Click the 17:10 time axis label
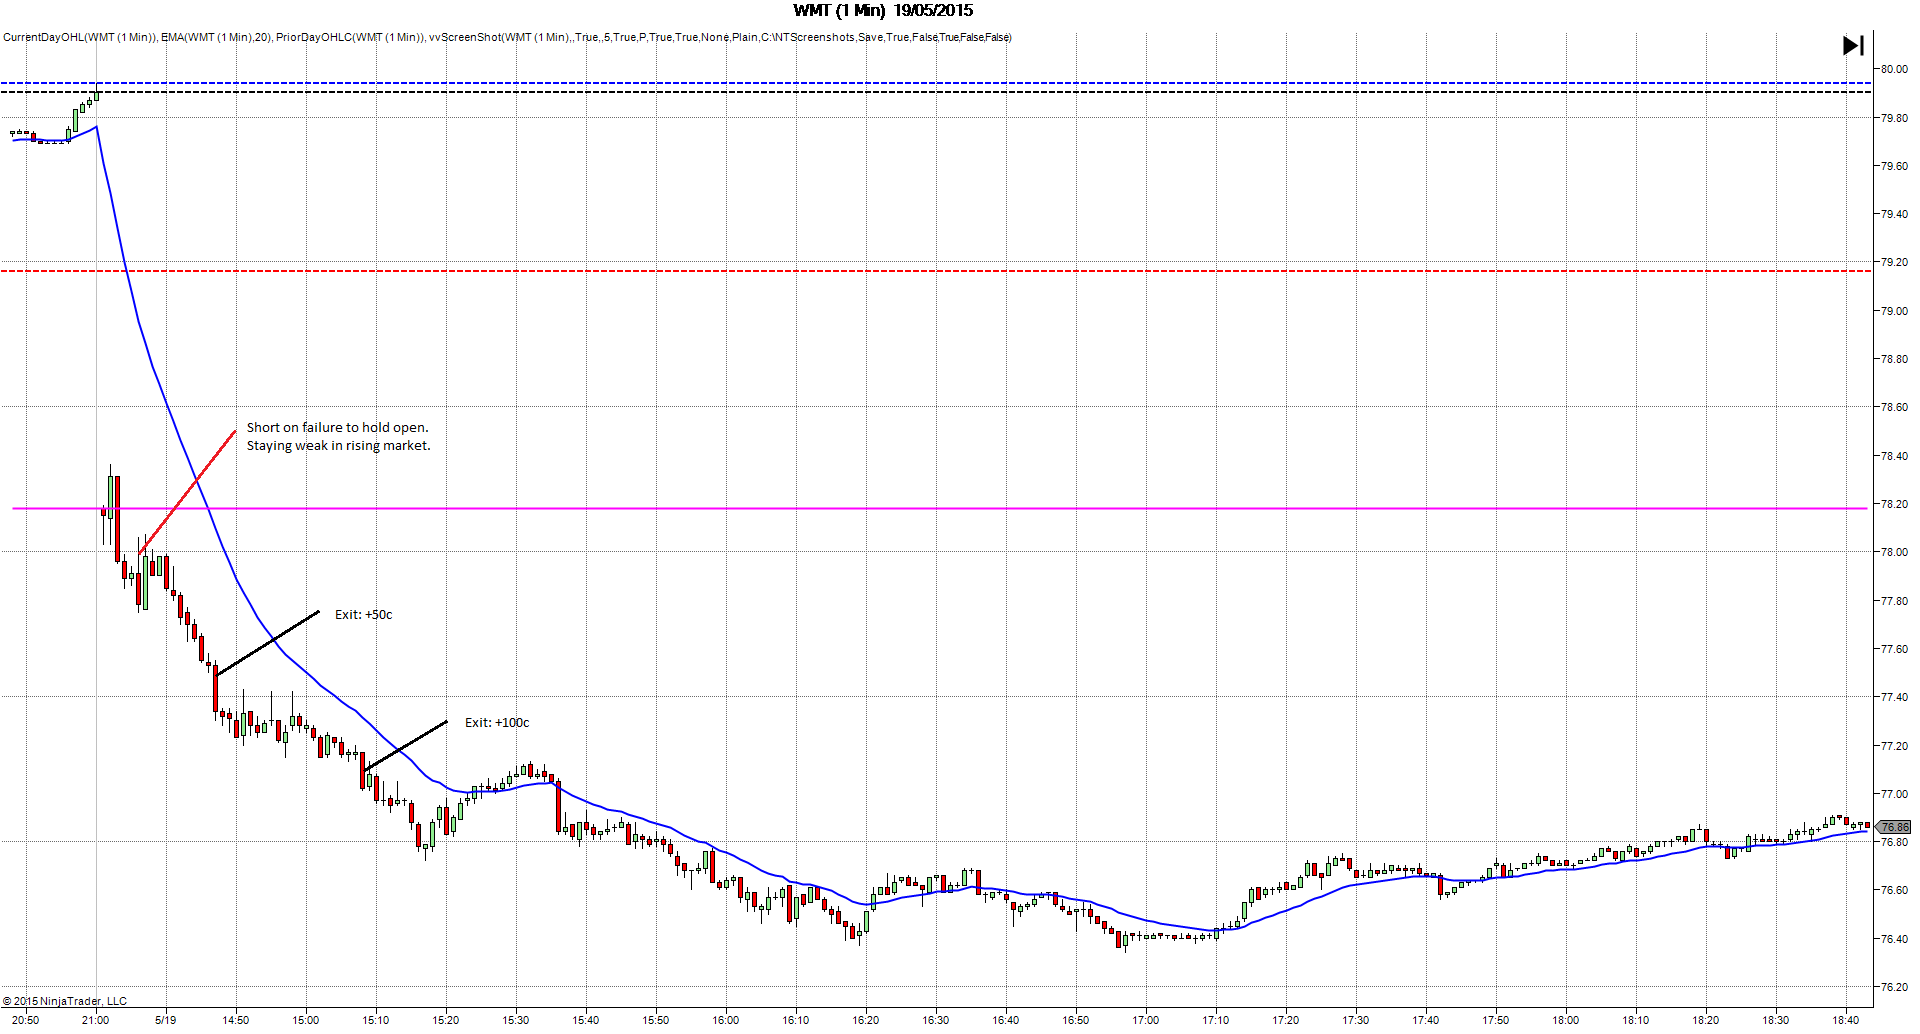The image size is (1920, 1034). click(x=1216, y=1020)
